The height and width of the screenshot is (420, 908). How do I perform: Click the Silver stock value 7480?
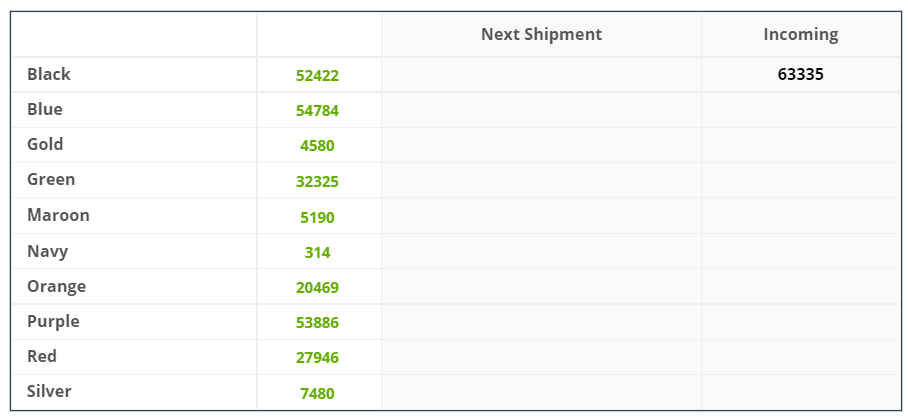[x=317, y=394]
